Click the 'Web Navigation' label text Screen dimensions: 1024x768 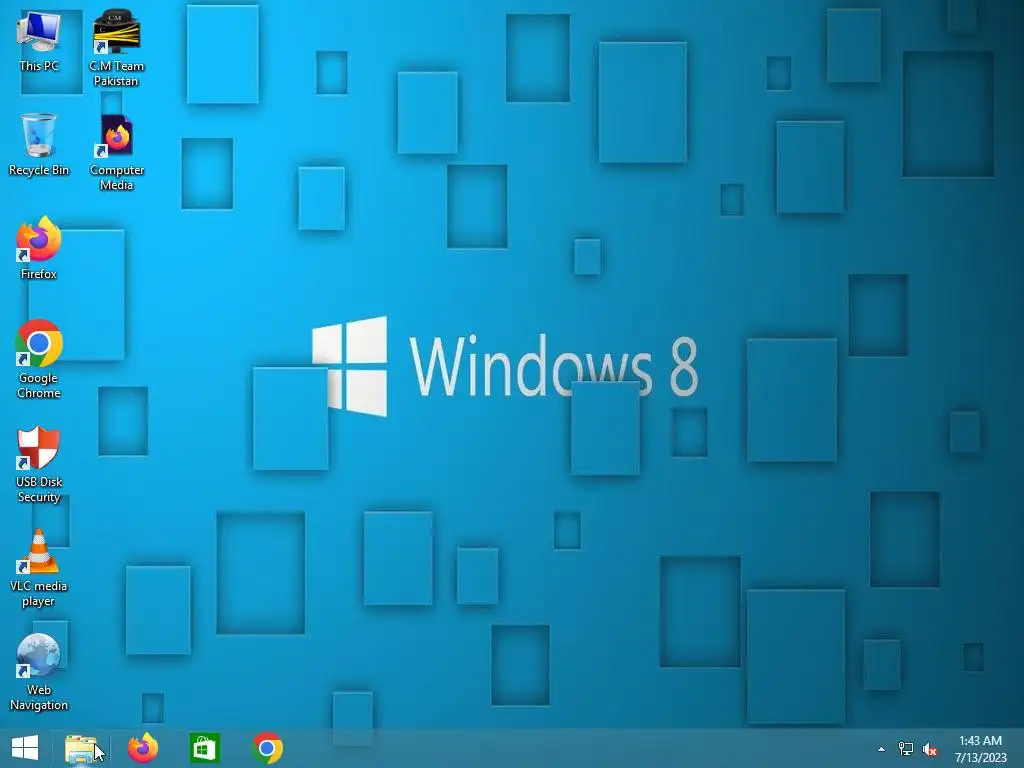click(39, 697)
